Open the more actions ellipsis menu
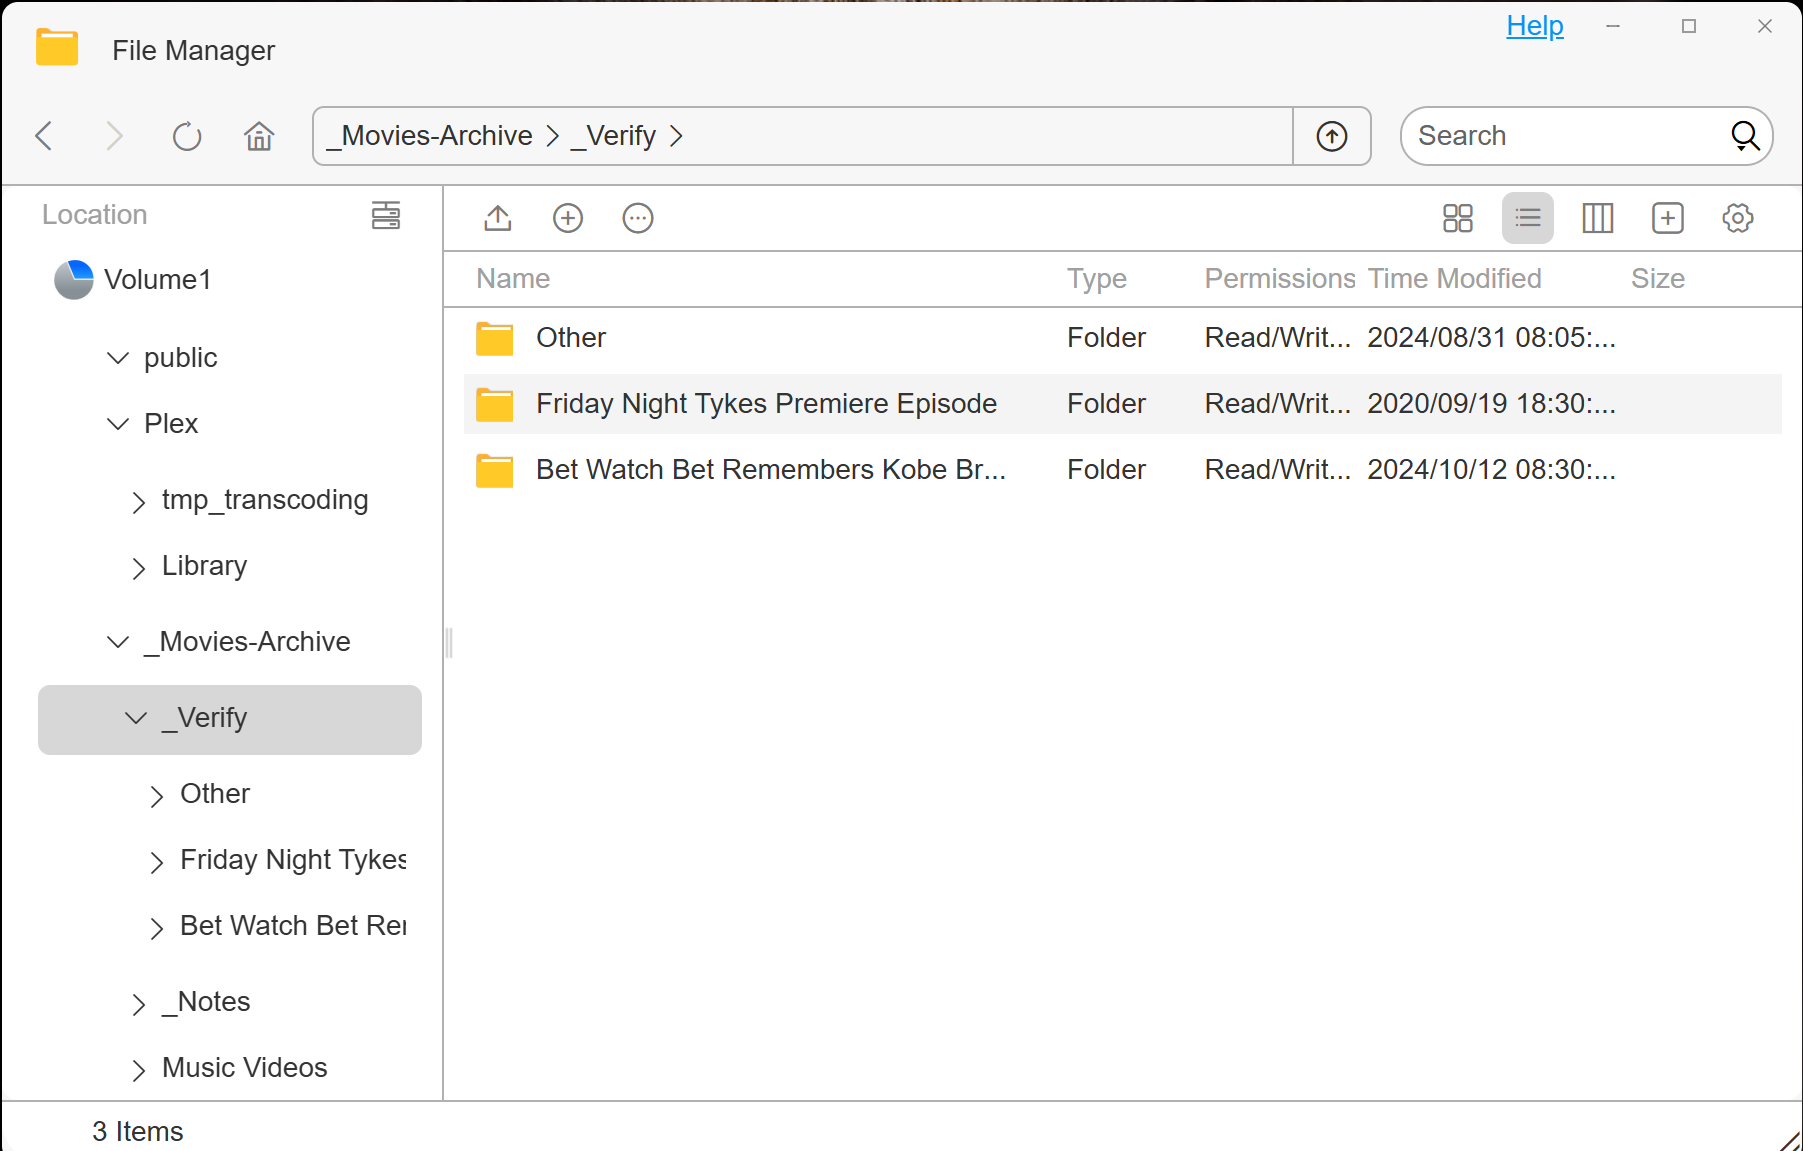The image size is (1803, 1151). [638, 218]
